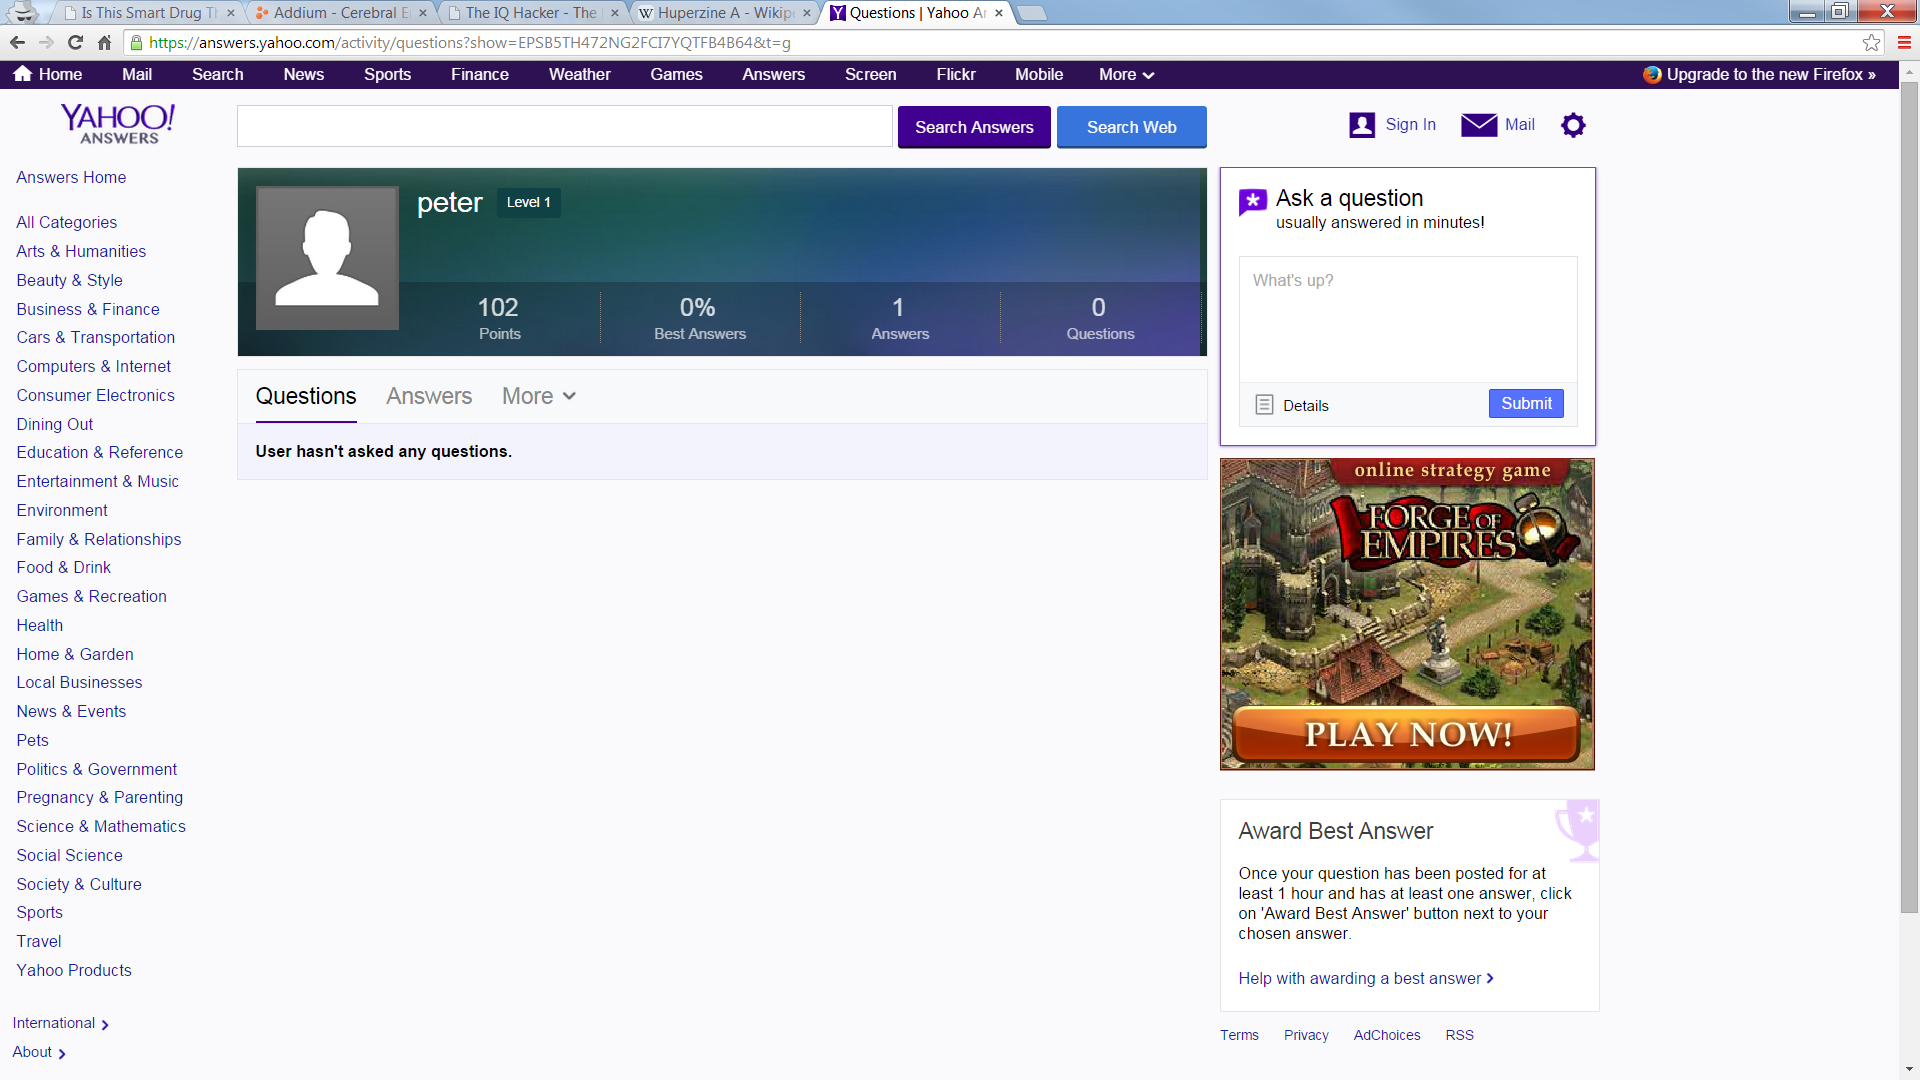Screen dimensions: 1920x1080
Task: Click the Award Best Answer trophy icon
Action: click(1578, 830)
